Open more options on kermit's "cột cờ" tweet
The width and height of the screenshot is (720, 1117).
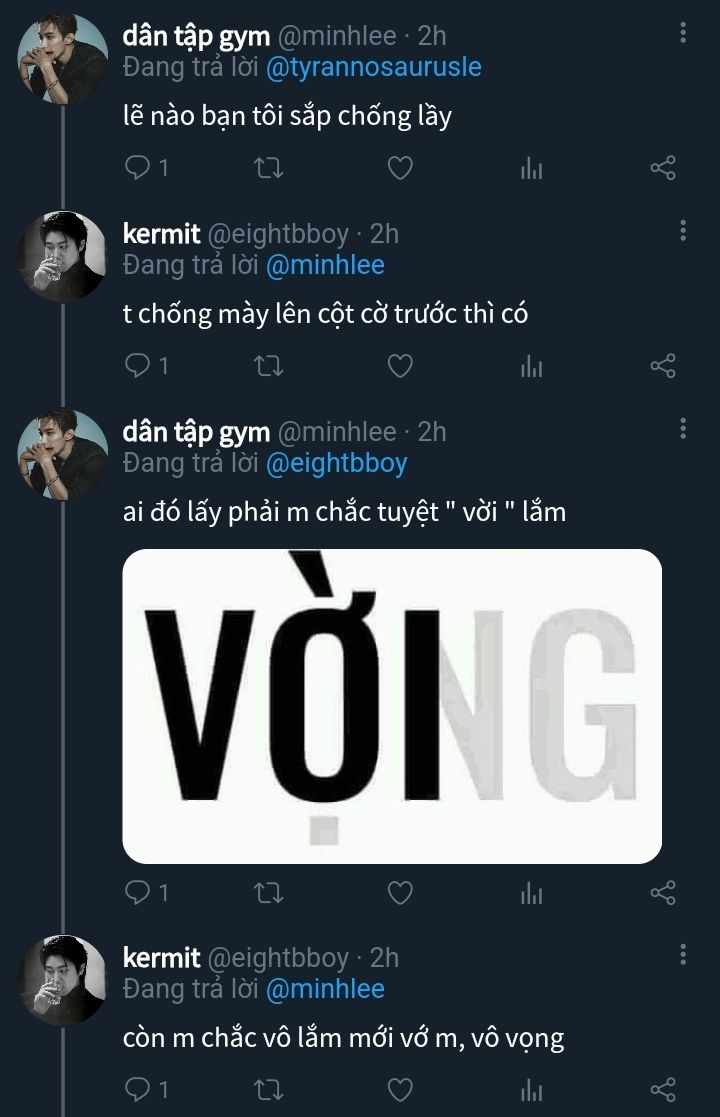pyautogui.click(x=683, y=232)
